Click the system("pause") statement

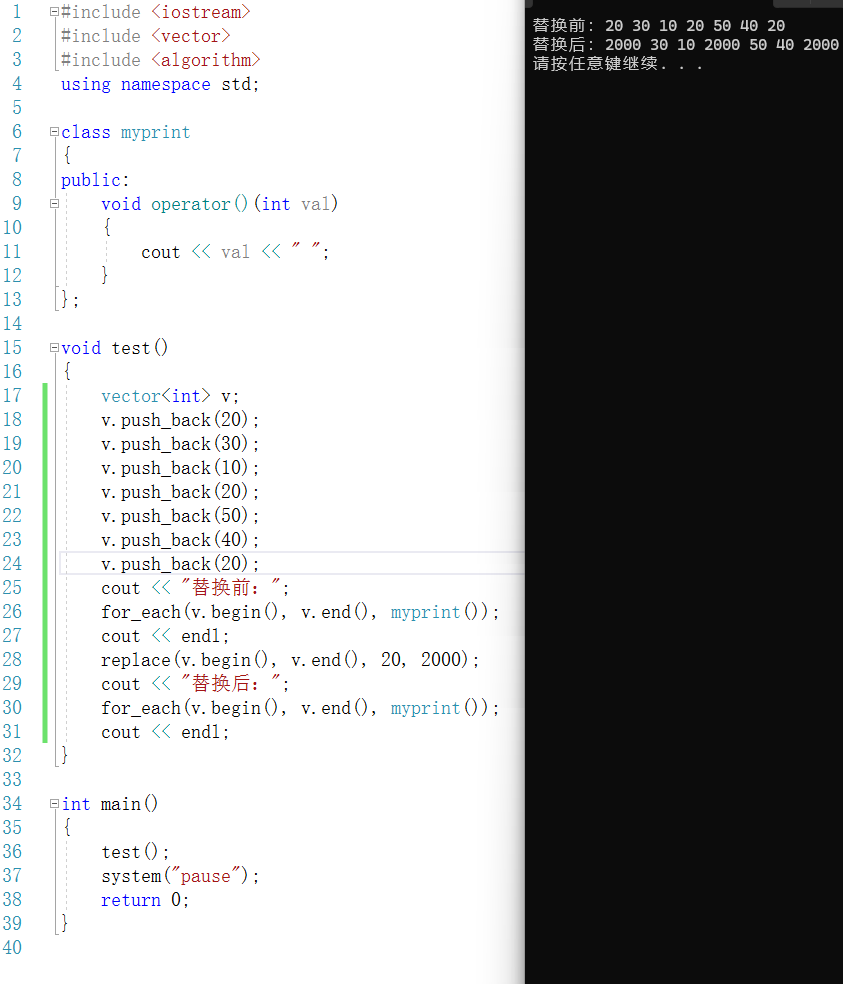coord(180,876)
